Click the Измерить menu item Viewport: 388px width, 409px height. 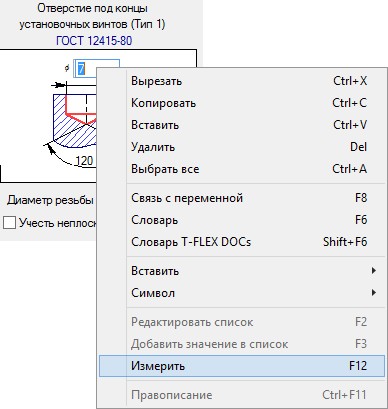click(x=242, y=366)
